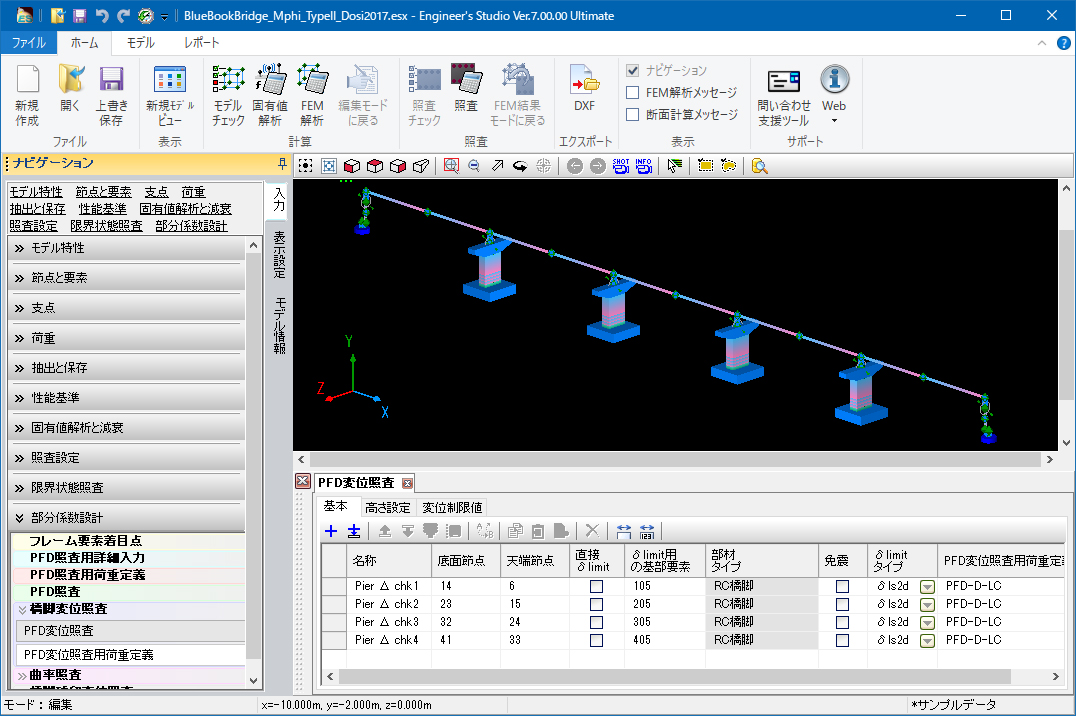The image size is (1076, 716).
Task: Click the 性能基準 navigation link
Action: point(102,209)
